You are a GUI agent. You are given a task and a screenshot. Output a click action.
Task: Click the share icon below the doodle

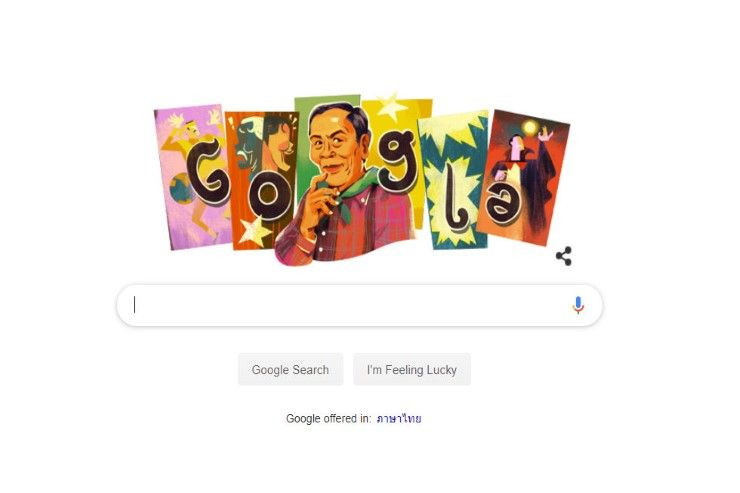click(x=564, y=256)
